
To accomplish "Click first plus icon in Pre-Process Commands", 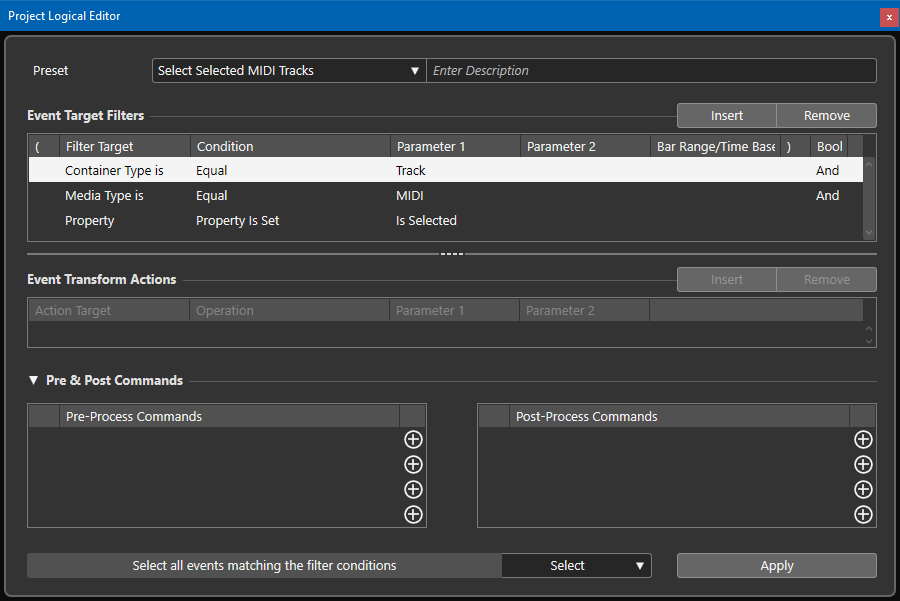I will point(413,440).
